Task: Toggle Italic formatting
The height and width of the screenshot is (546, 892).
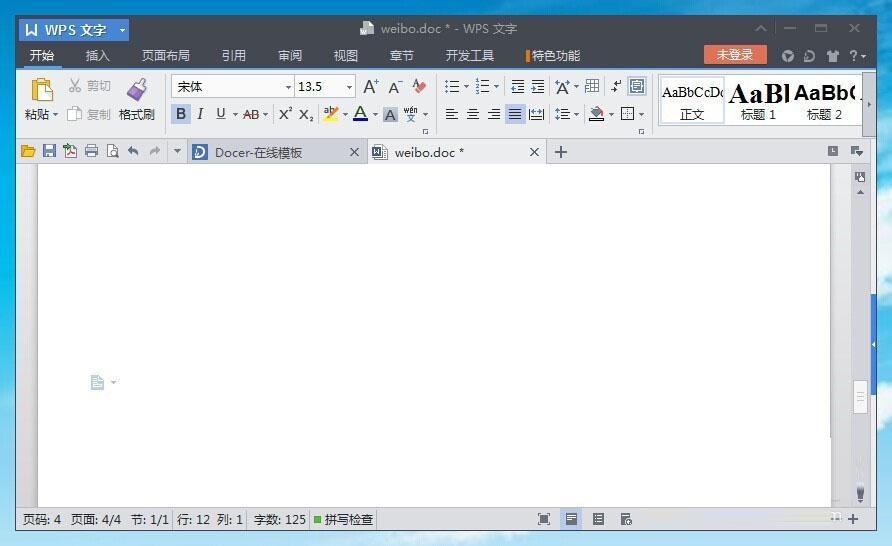Action: pyautogui.click(x=200, y=114)
